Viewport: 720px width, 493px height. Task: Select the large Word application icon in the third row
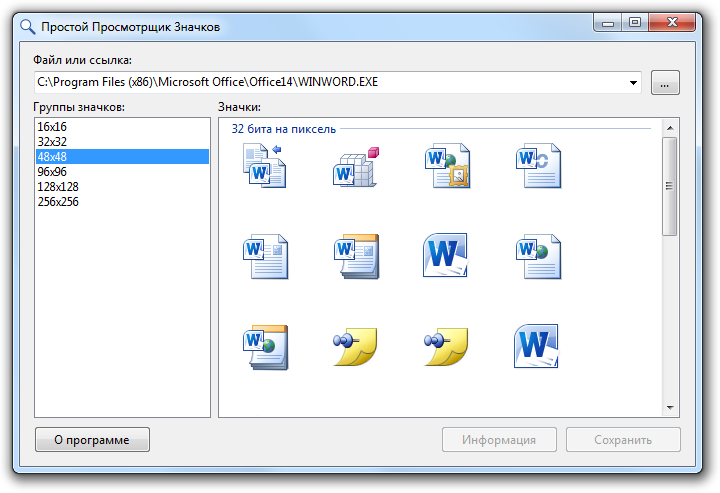pos(536,346)
